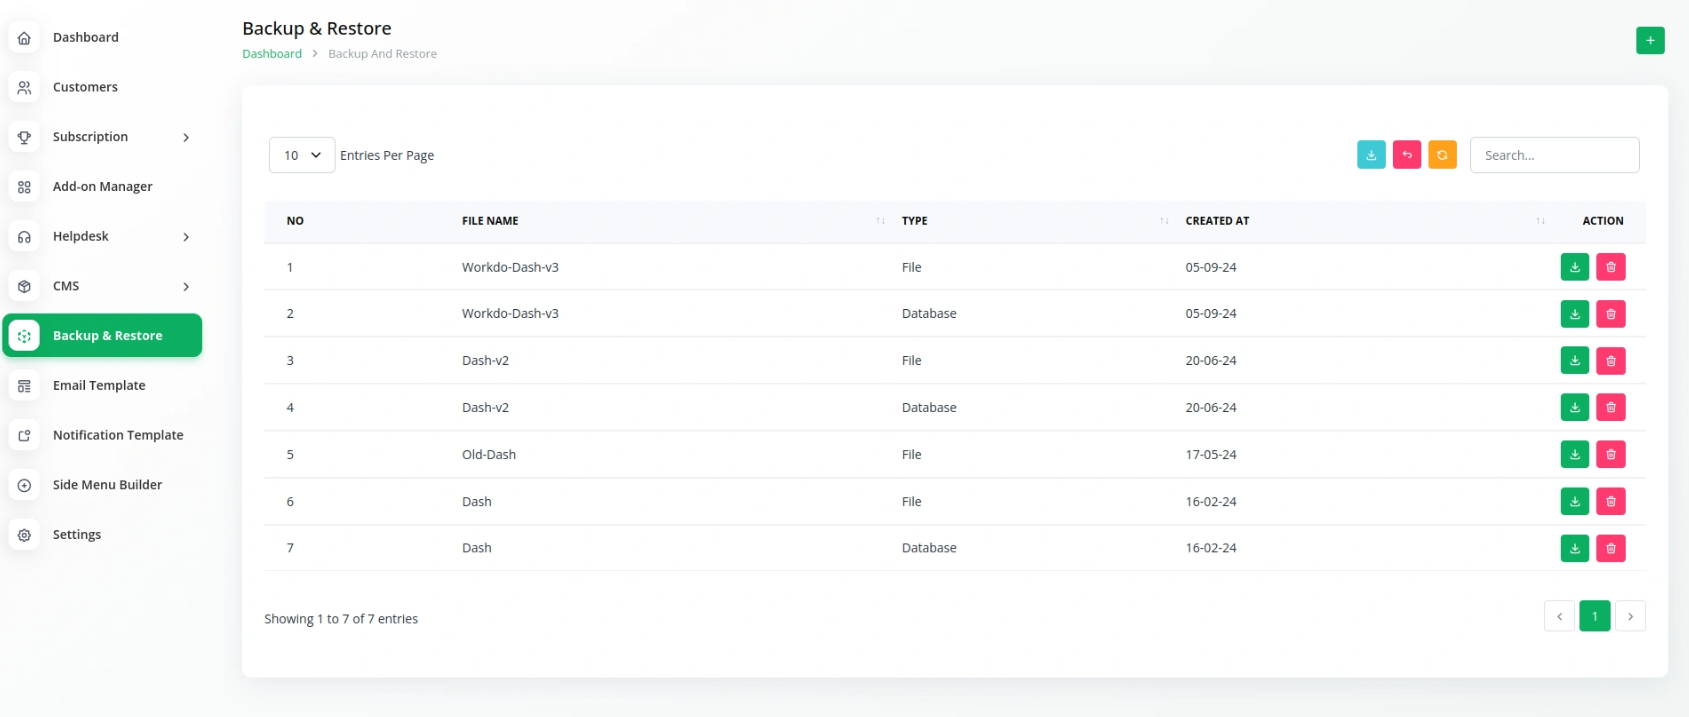Open the Customers menu item
The image size is (1689, 717).
85,87
